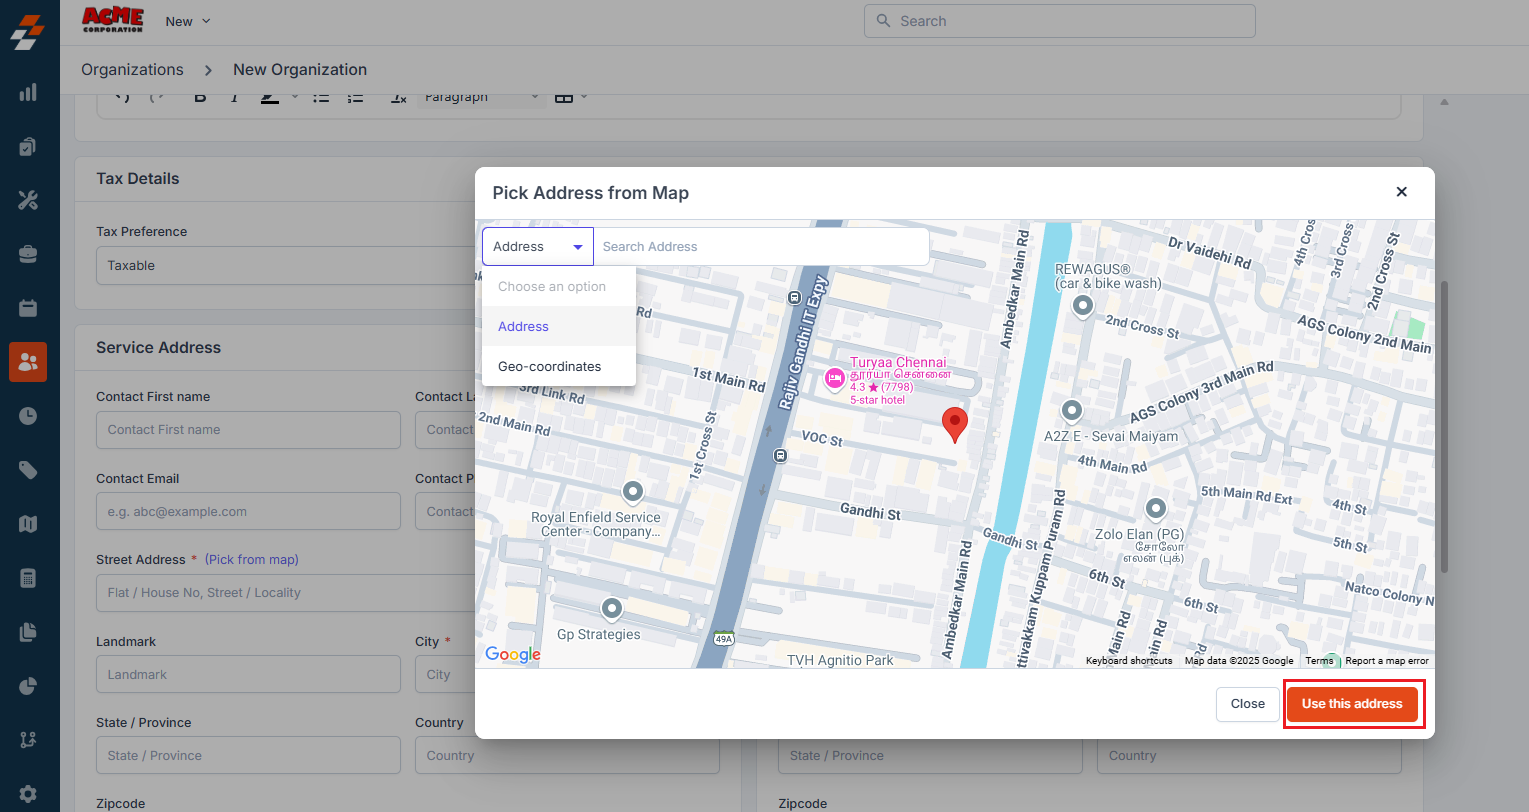1529x812 pixels.
Task: Open the New dropdown in top bar
Action: (188, 21)
